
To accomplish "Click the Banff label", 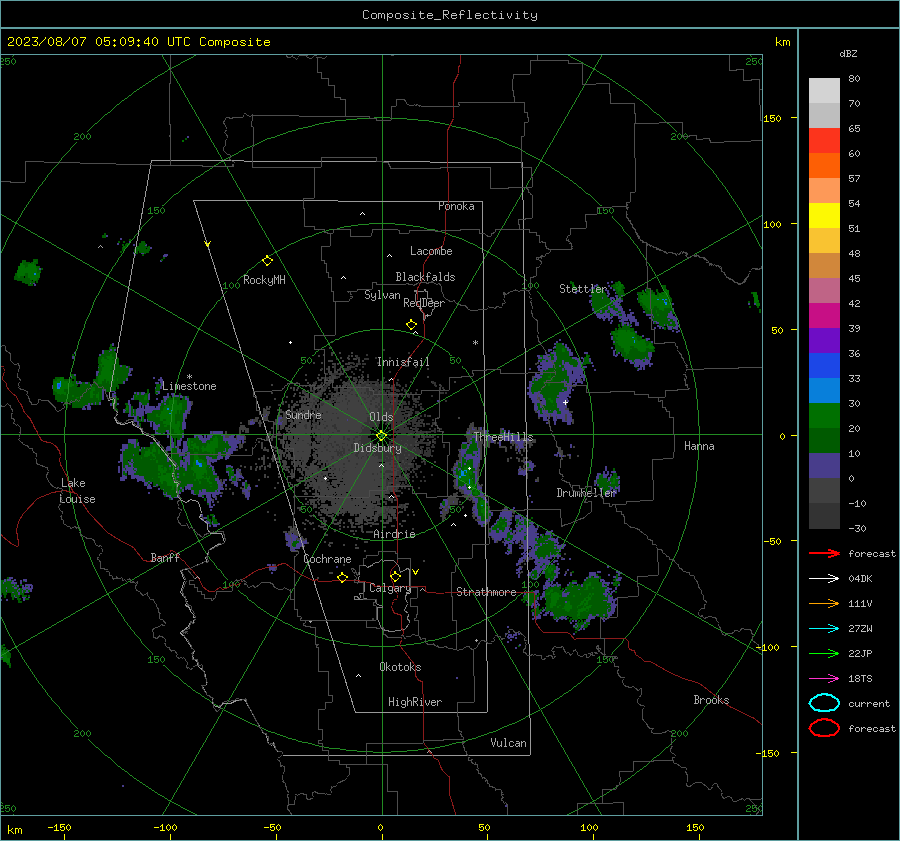I will point(165,558).
